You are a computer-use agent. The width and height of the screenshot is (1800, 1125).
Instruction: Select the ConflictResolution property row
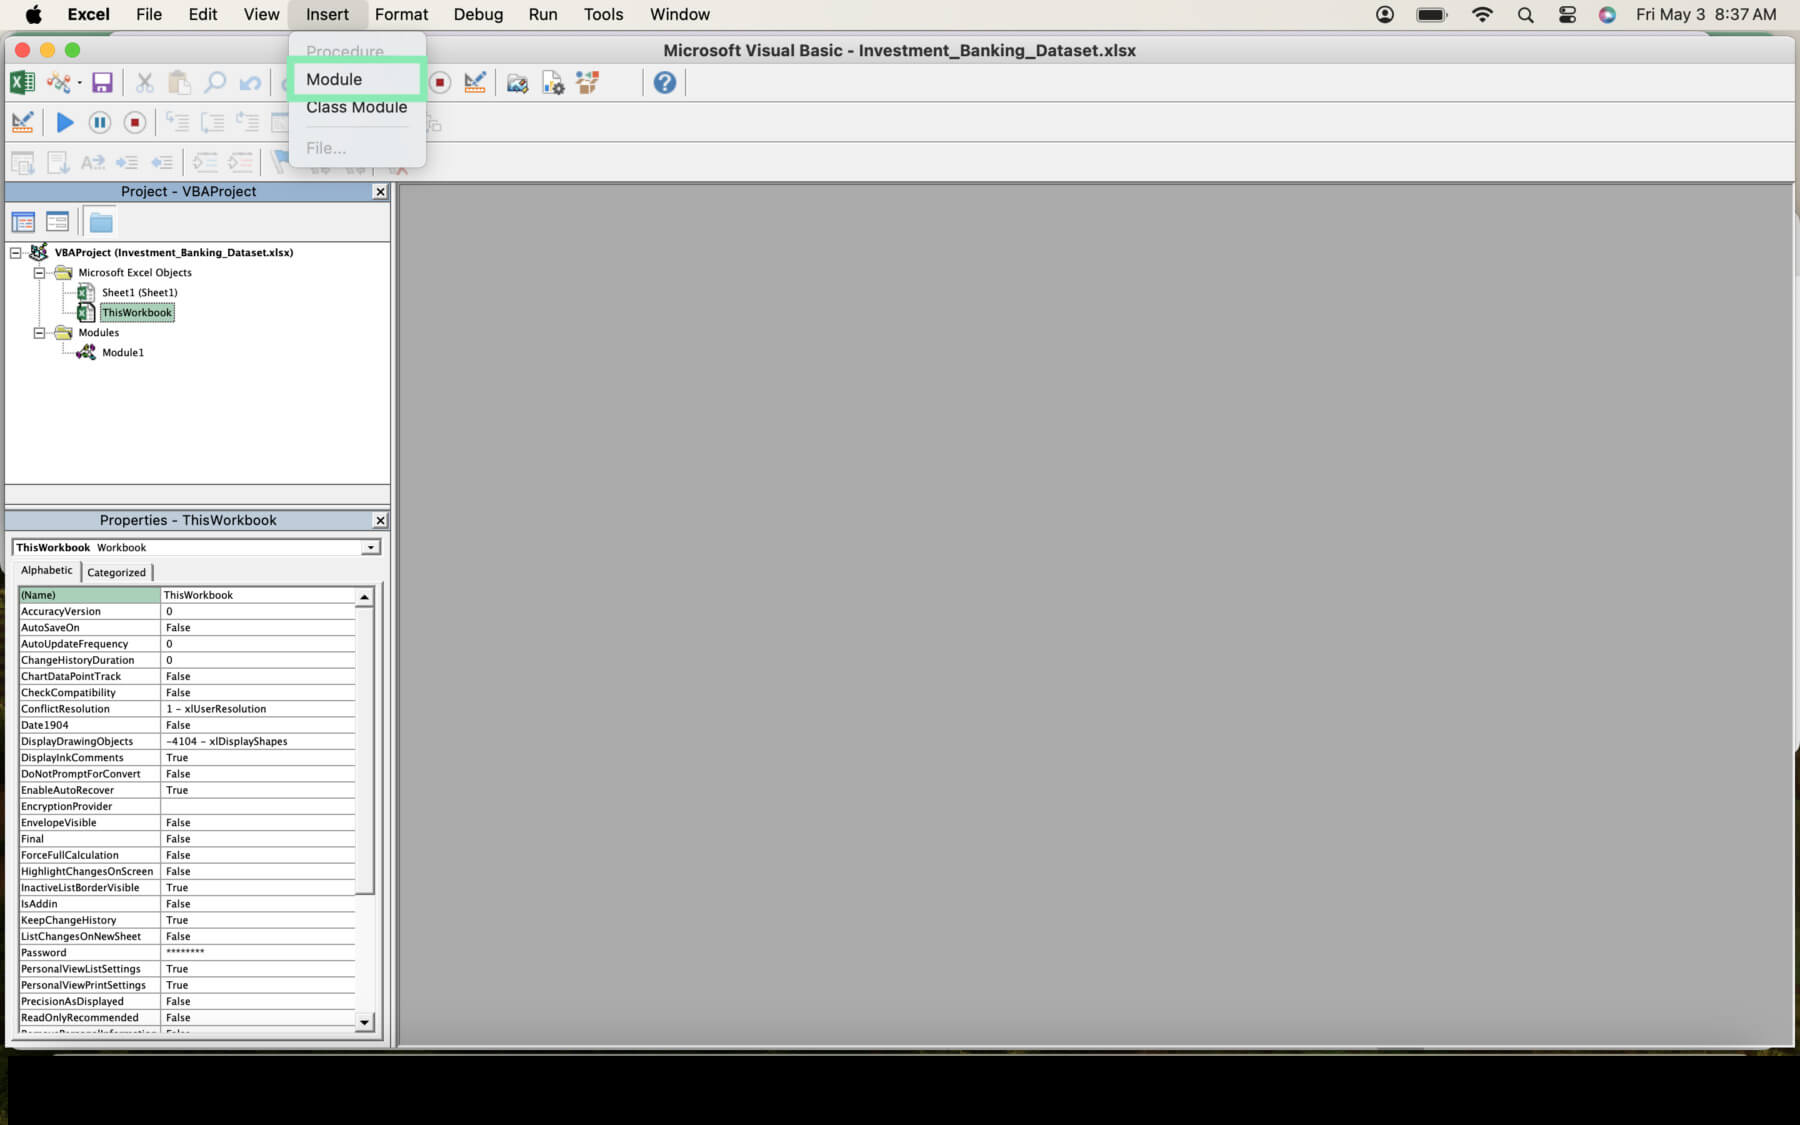click(x=187, y=709)
